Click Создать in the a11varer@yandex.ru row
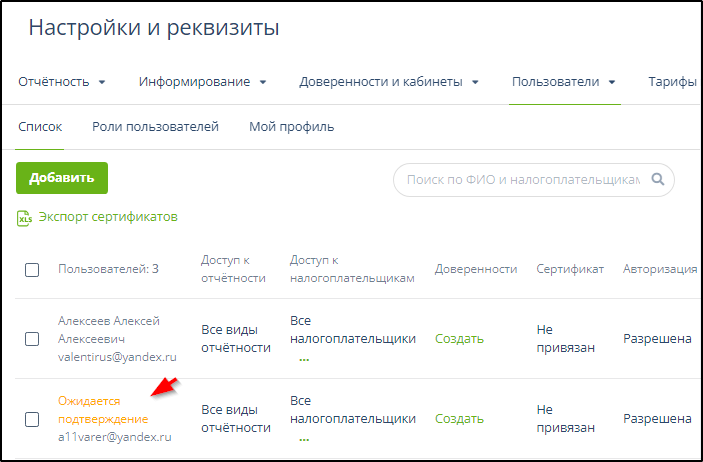This screenshot has height=462, width=703. point(459,419)
